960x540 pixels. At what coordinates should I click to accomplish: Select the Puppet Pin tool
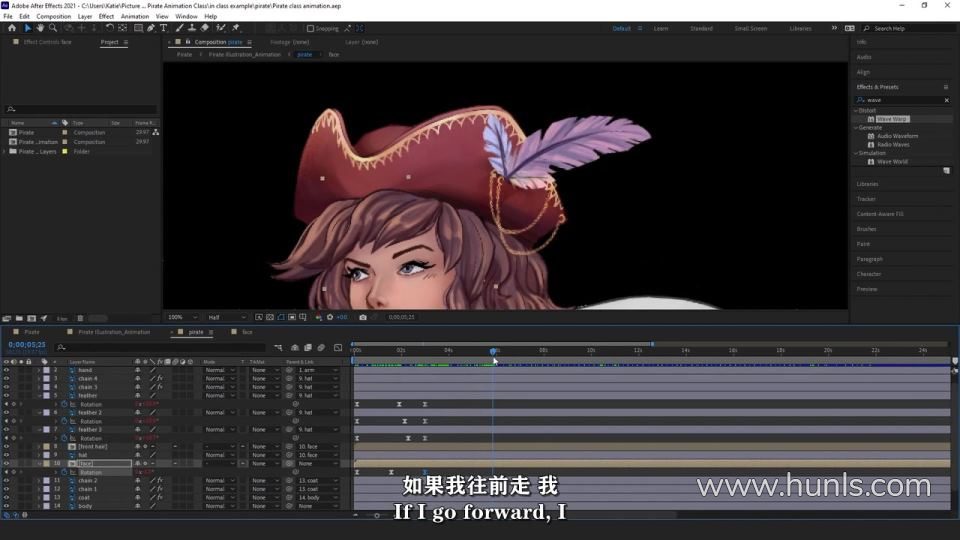coord(236,28)
